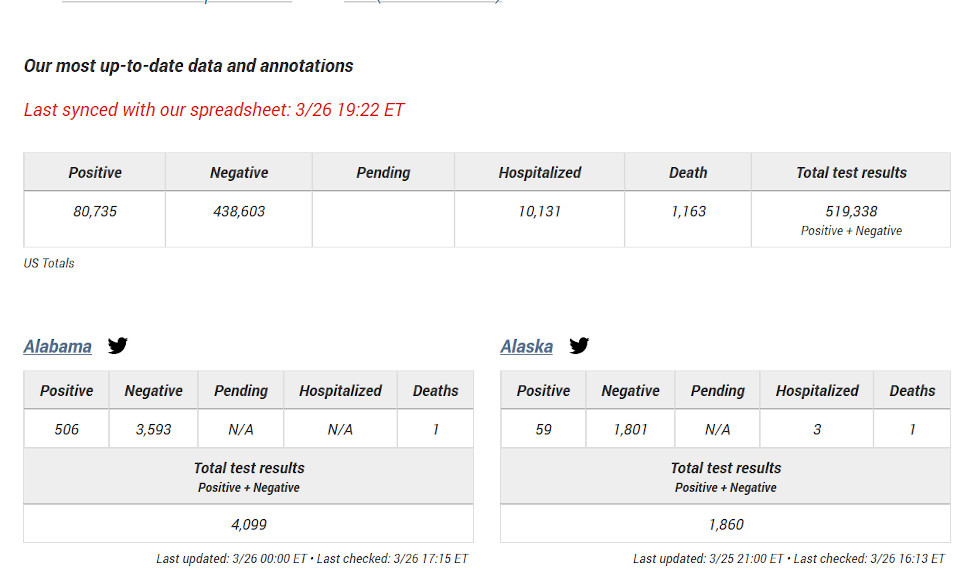Open Alabama's Twitter icon link
The width and height of the screenshot is (974, 570).
pyautogui.click(x=117, y=345)
